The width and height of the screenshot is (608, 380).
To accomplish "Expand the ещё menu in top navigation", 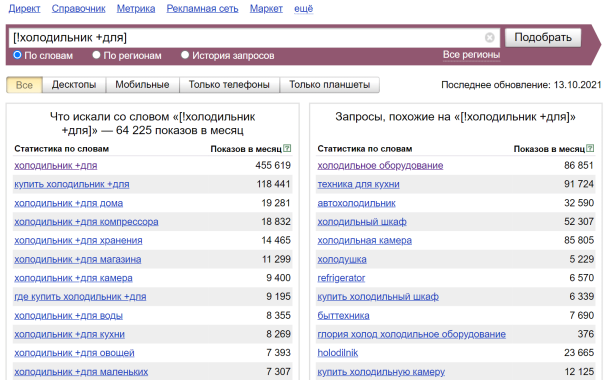I will (x=303, y=9).
